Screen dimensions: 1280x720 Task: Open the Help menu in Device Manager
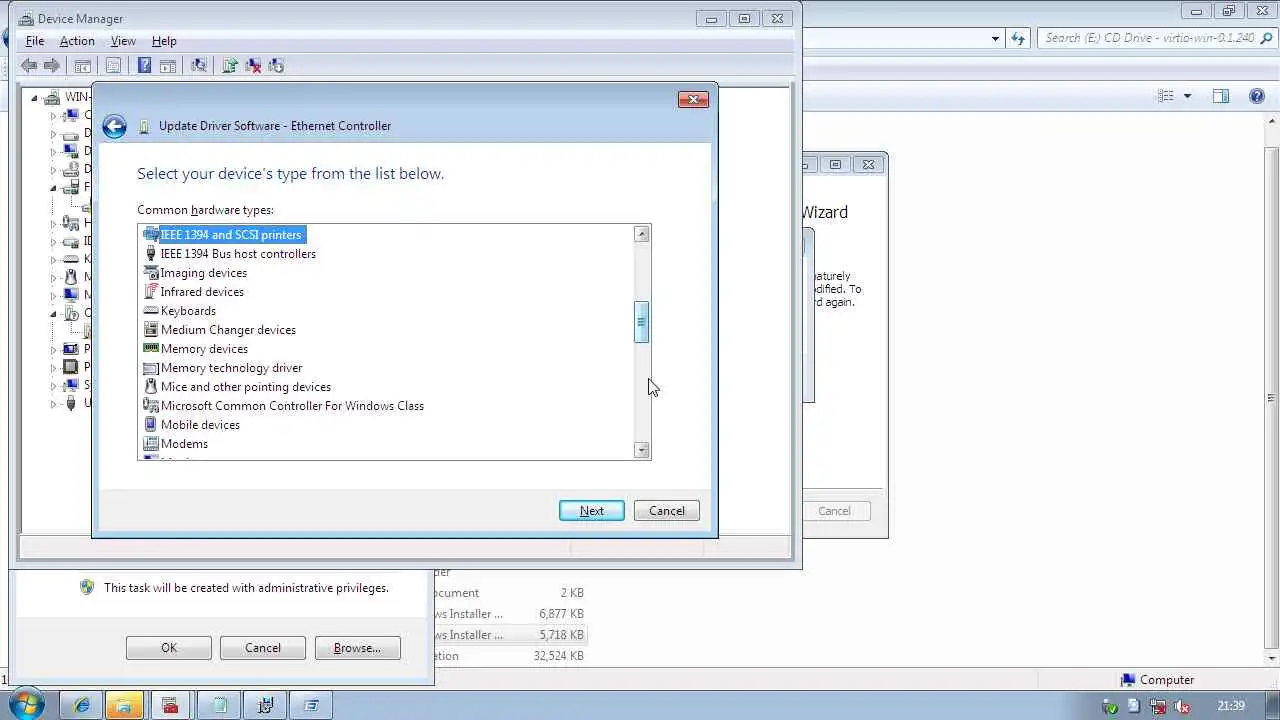point(164,41)
